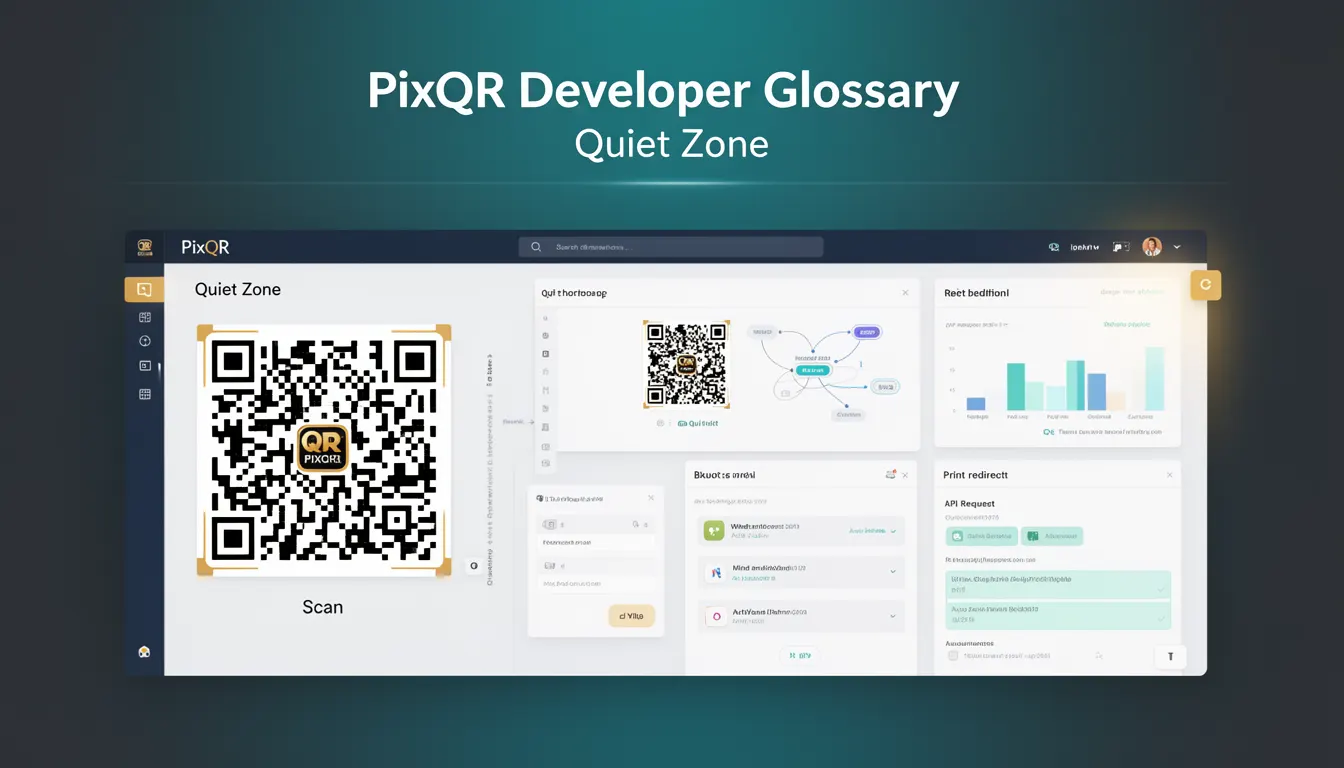Select the highlighted gold sidebar icon
Image resolution: width=1344 pixels, height=768 pixels.
coord(144,290)
